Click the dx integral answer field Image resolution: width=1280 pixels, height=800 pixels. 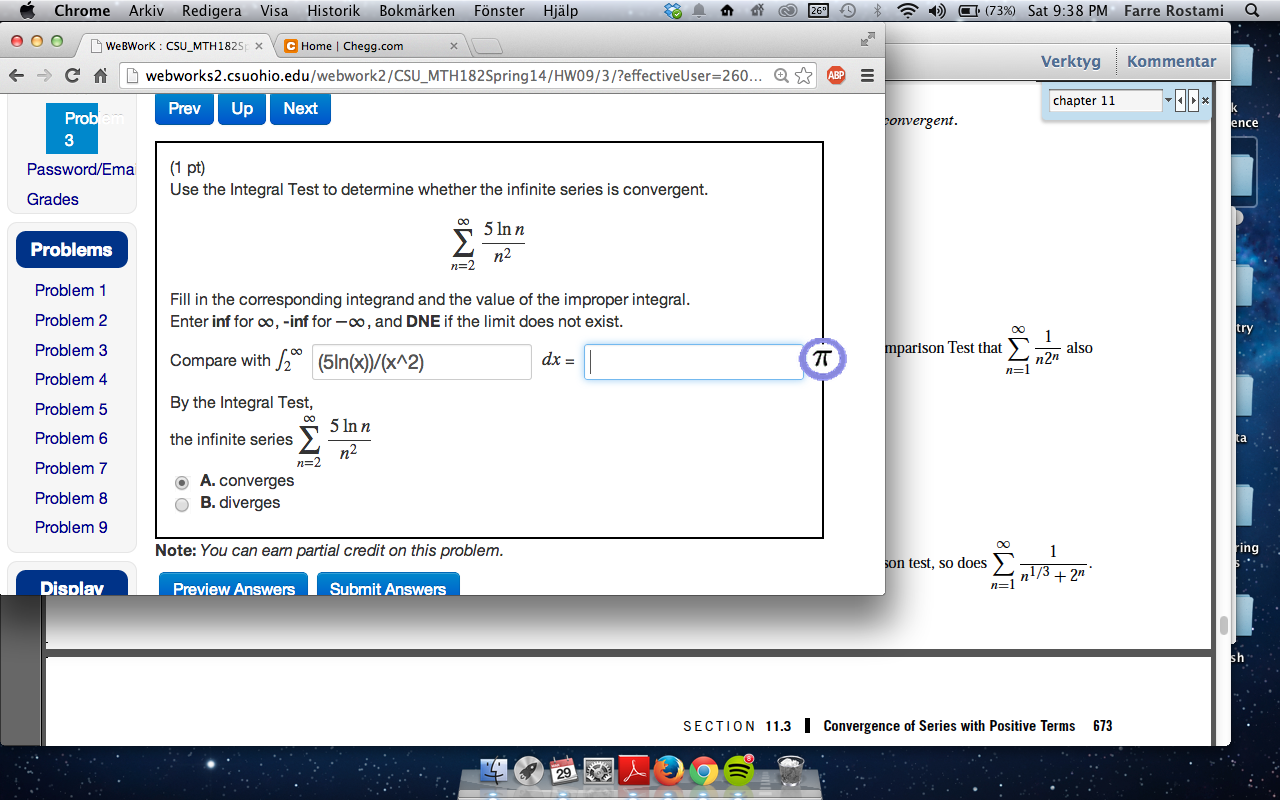click(693, 362)
